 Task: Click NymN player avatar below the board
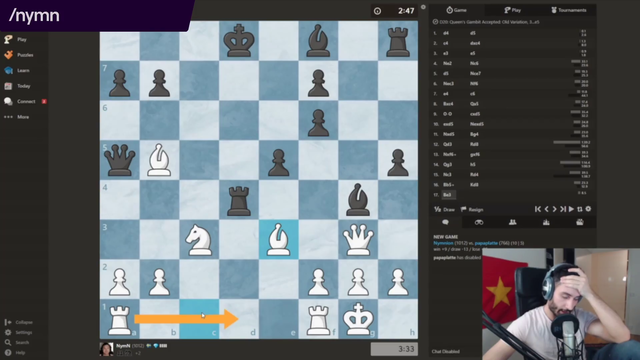point(107,349)
